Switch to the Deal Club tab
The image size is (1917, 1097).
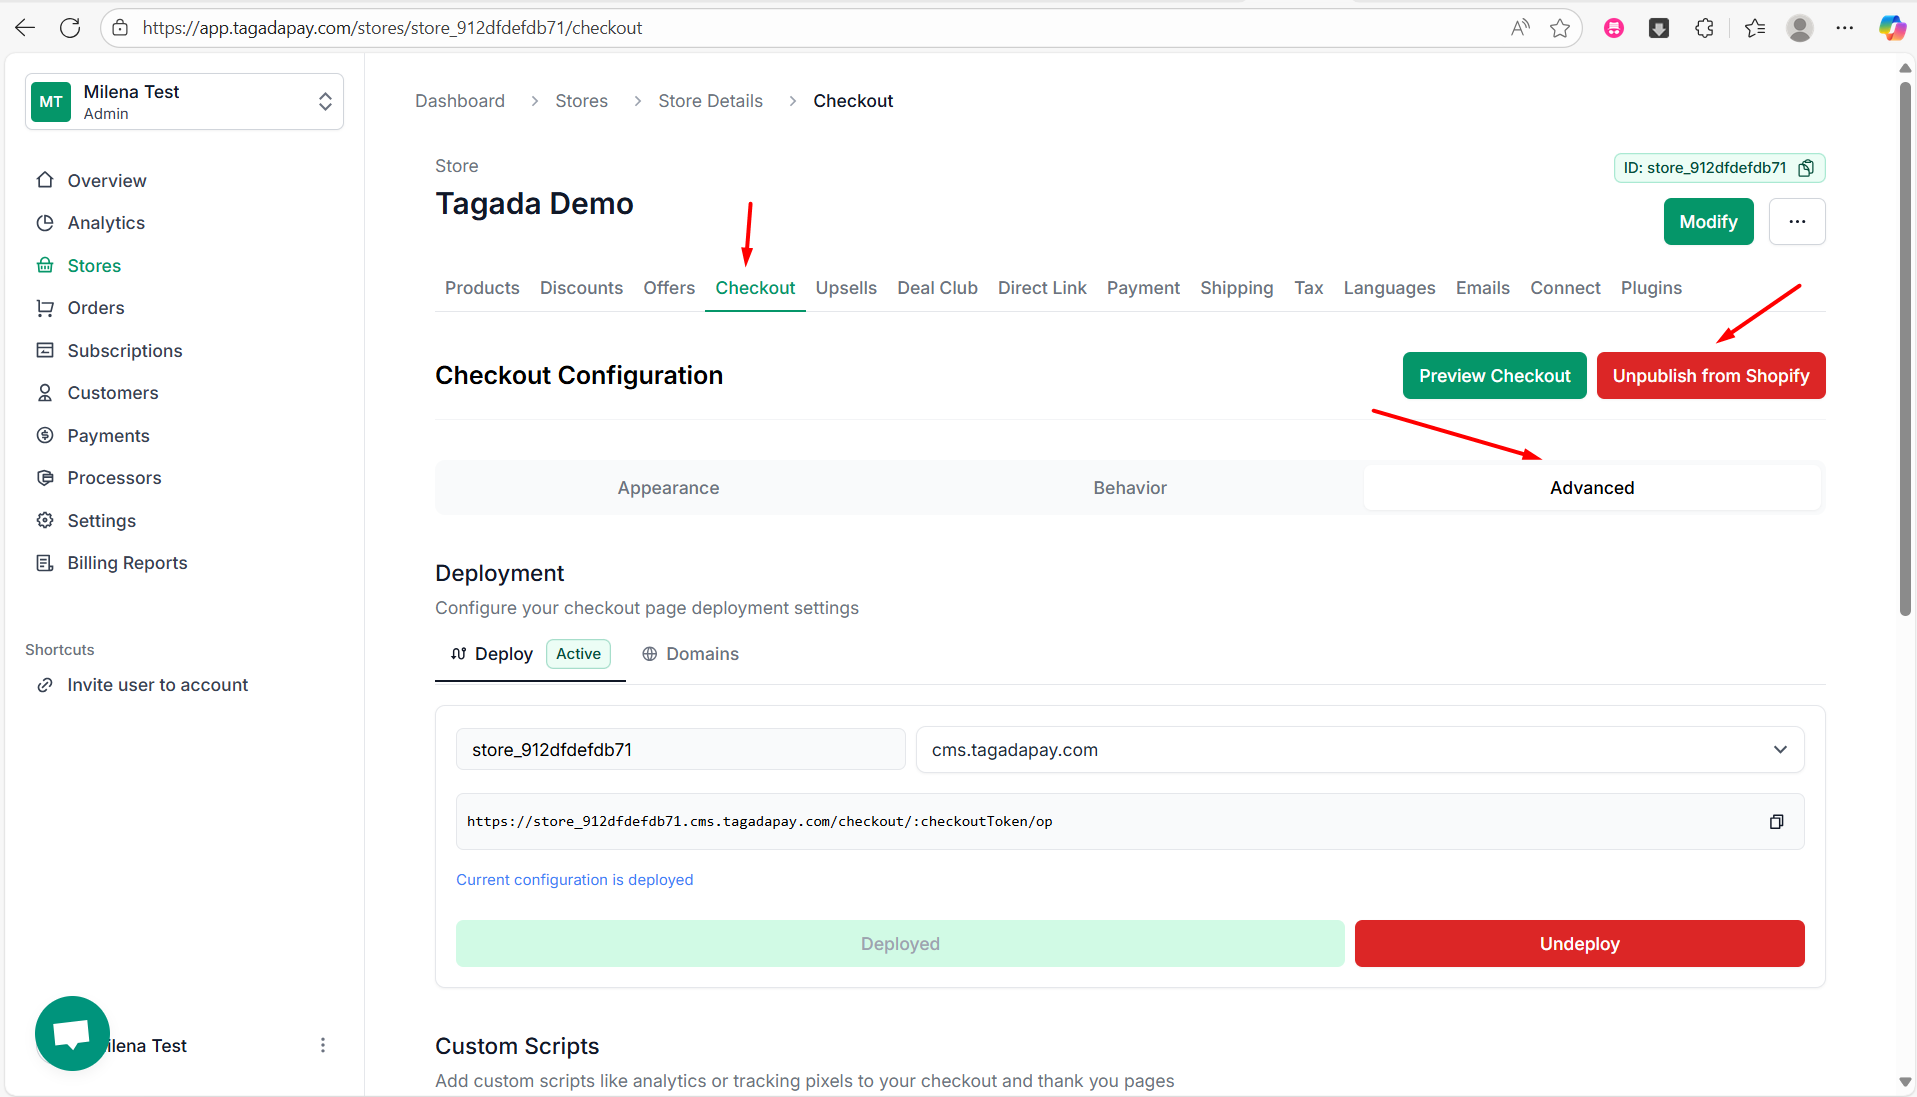pos(937,288)
